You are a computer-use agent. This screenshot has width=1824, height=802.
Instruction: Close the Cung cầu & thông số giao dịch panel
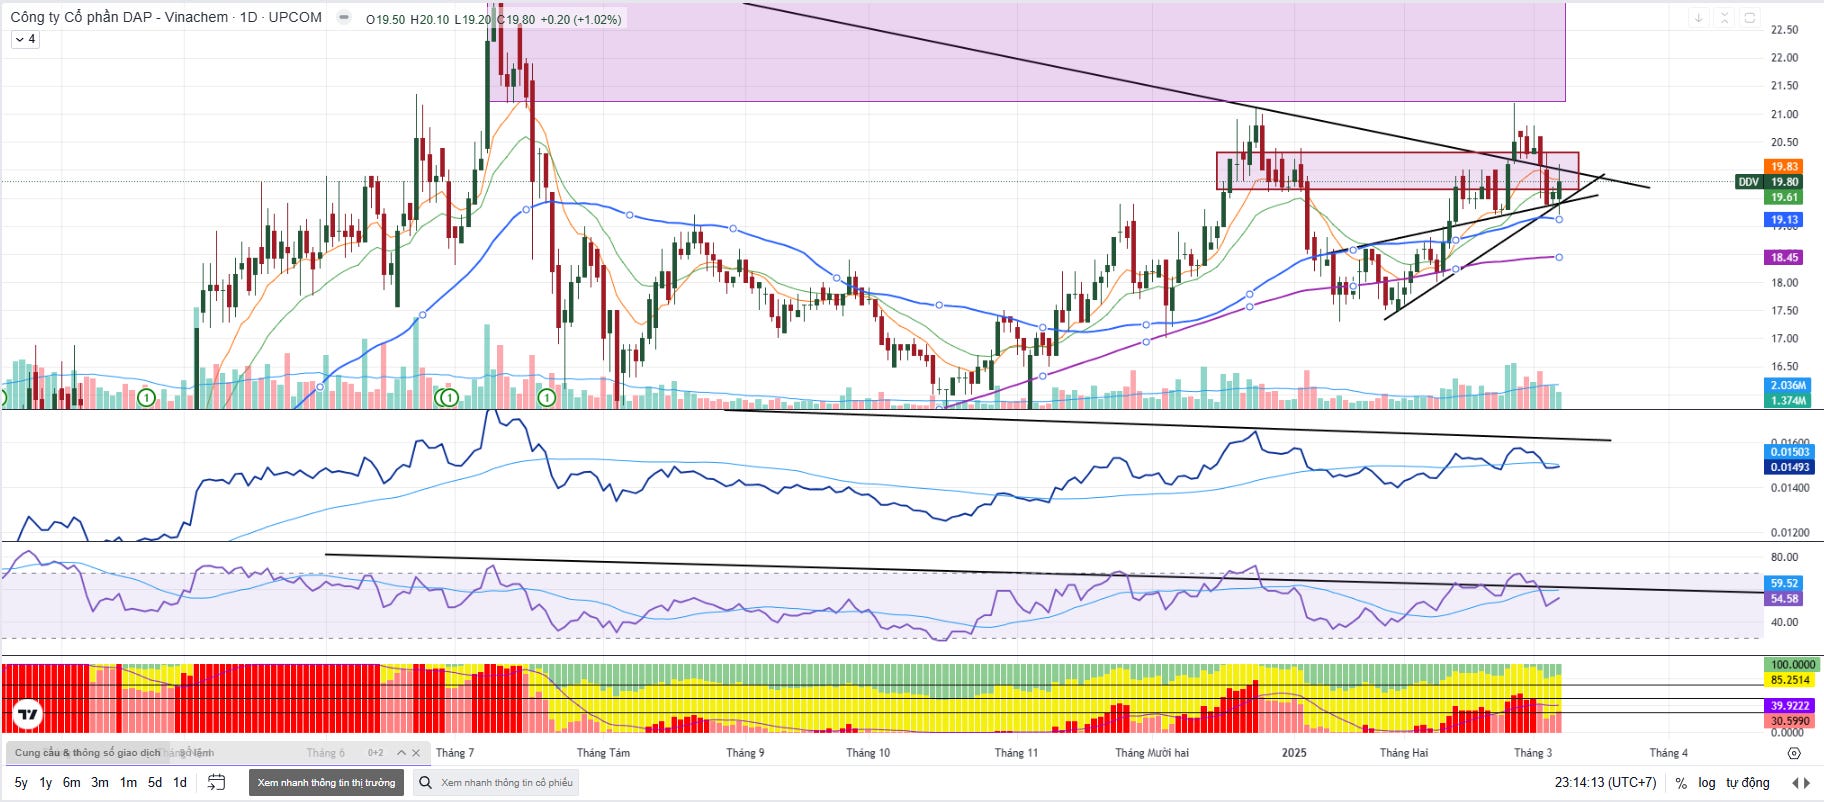[417, 753]
